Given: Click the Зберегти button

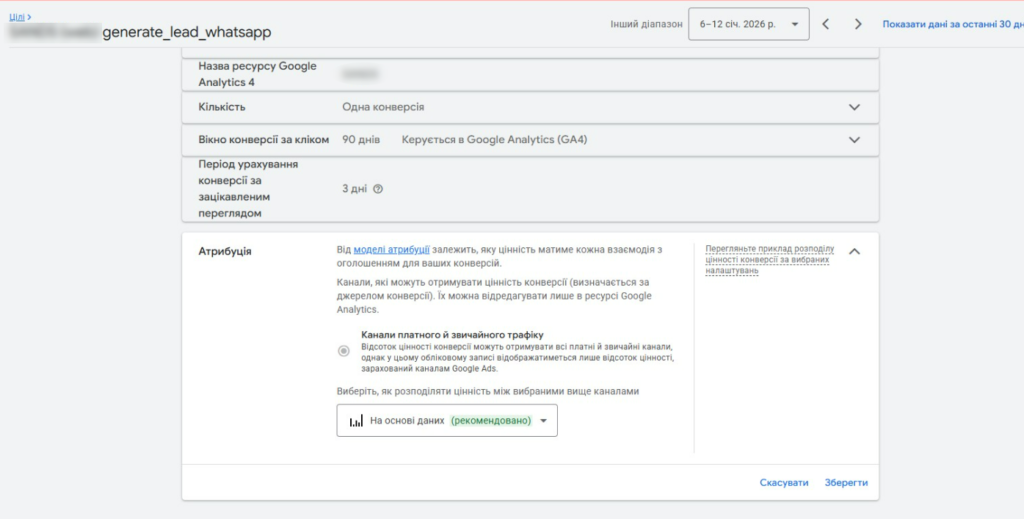Looking at the screenshot, I should [x=846, y=482].
